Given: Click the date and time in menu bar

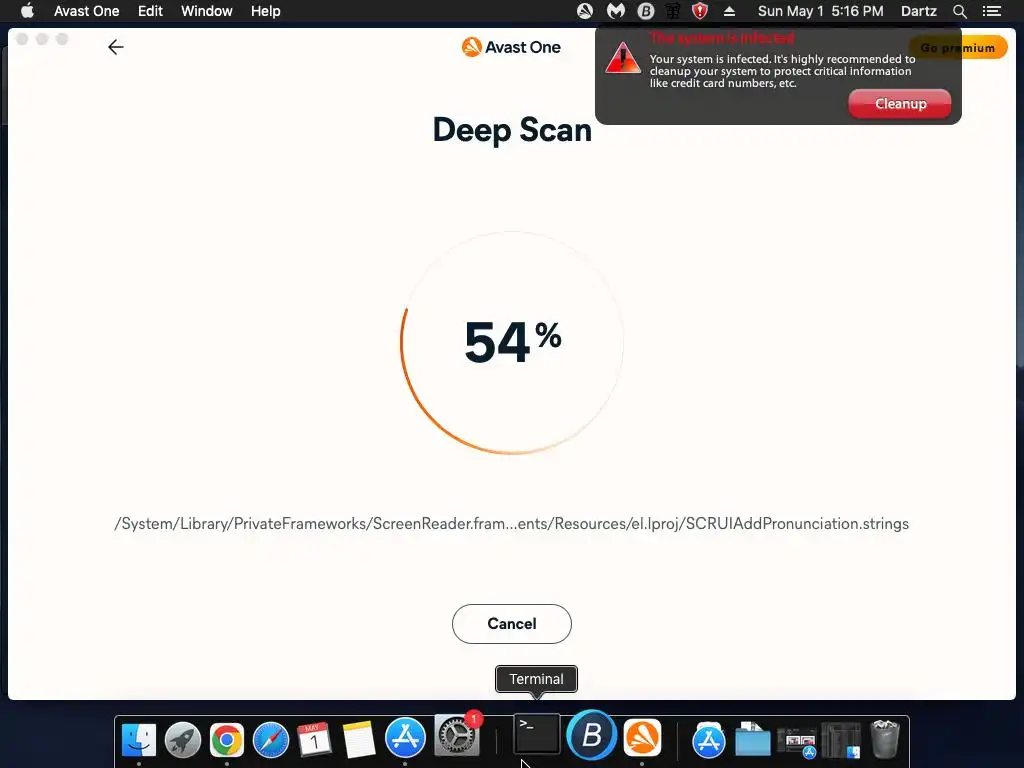Looking at the screenshot, I should [820, 11].
